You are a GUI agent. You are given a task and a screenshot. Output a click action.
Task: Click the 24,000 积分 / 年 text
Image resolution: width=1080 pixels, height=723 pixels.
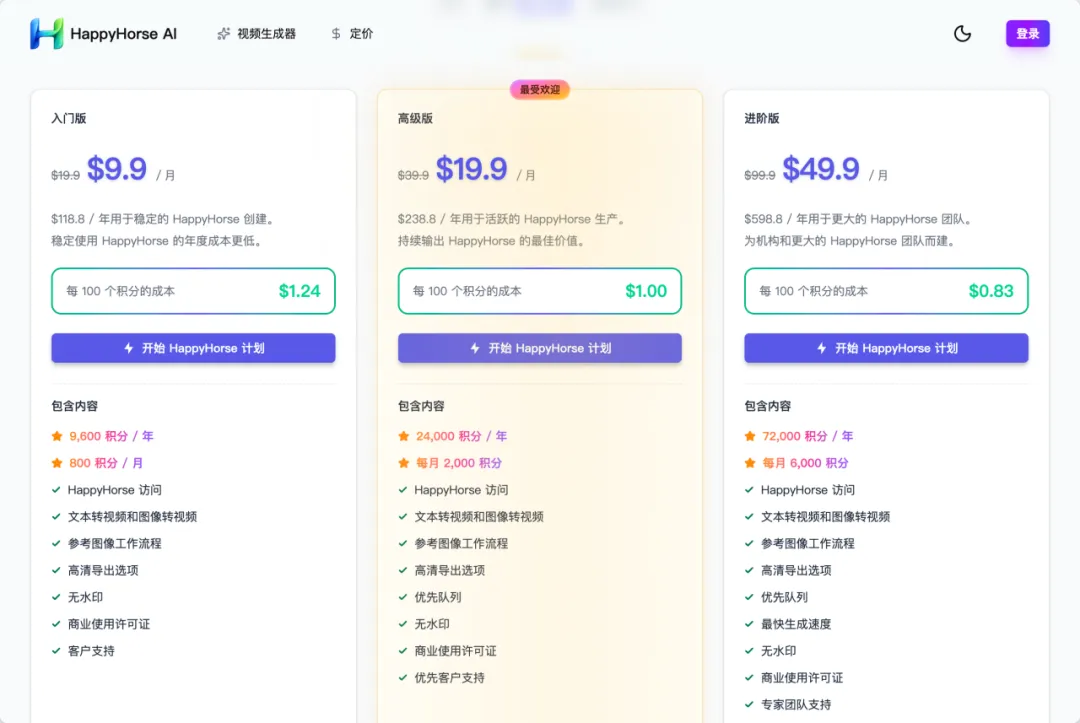coord(461,436)
